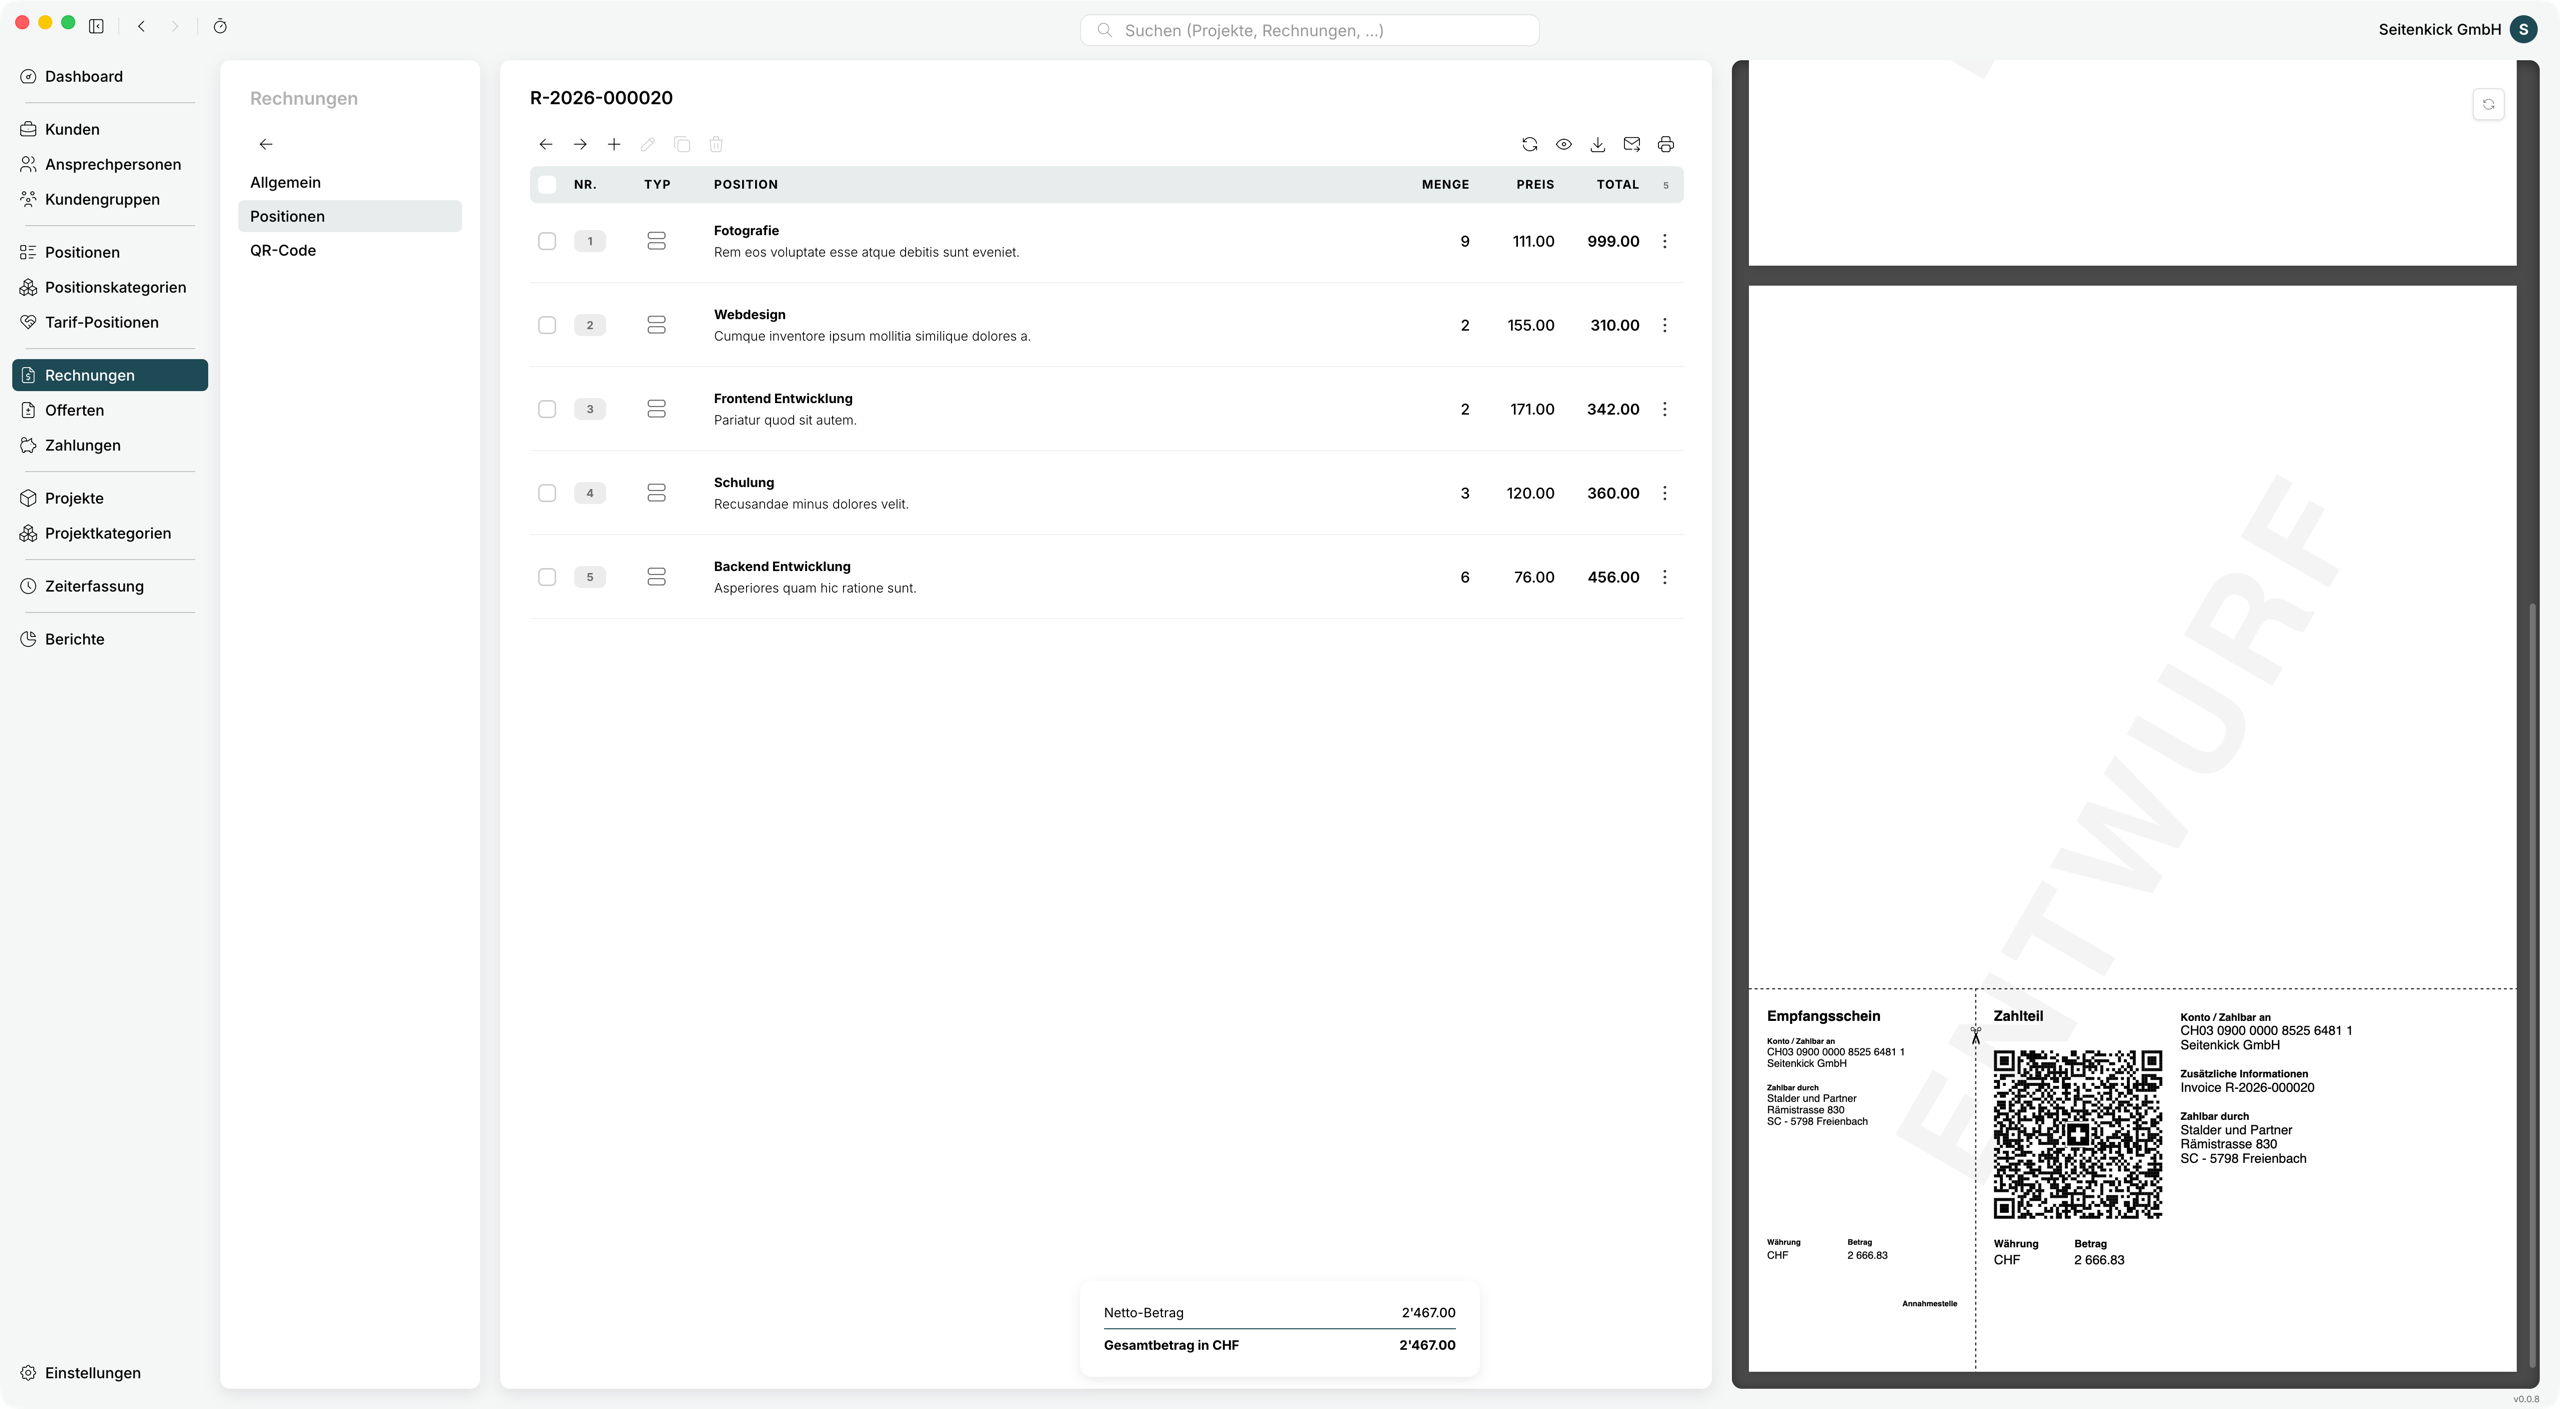Open more options for Schulung row
Screen dimensions: 2560x1409
(1665, 493)
